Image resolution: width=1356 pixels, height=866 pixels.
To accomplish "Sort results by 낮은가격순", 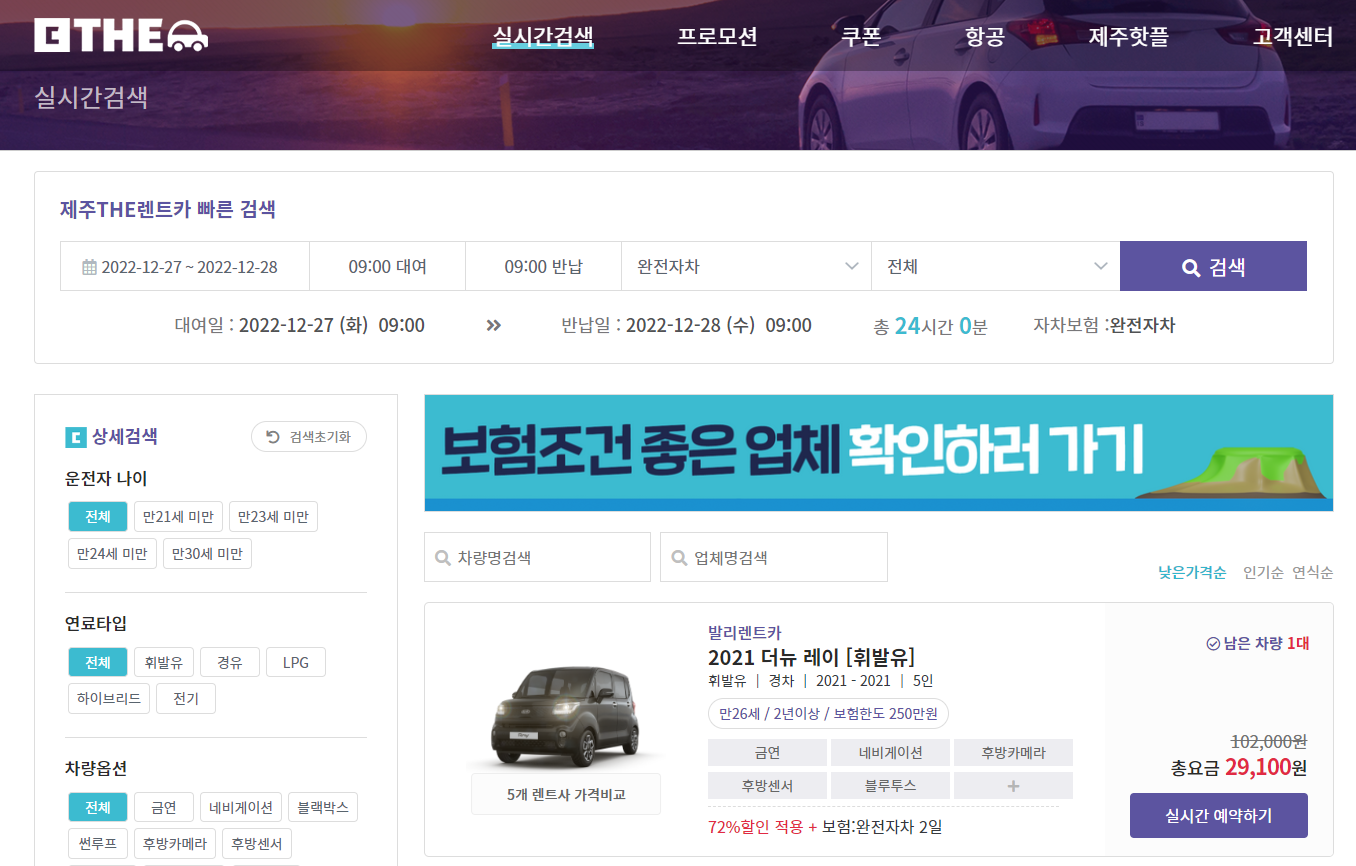I will [x=1192, y=573].
